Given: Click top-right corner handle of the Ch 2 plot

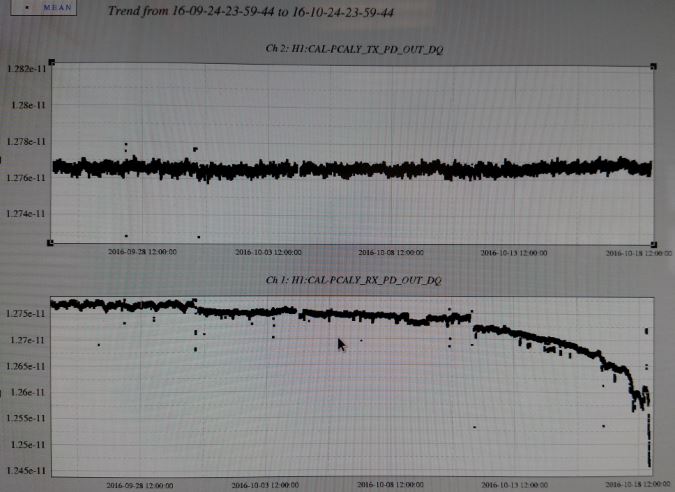Looking at the screenshot, I should click(x=653, y=66).
